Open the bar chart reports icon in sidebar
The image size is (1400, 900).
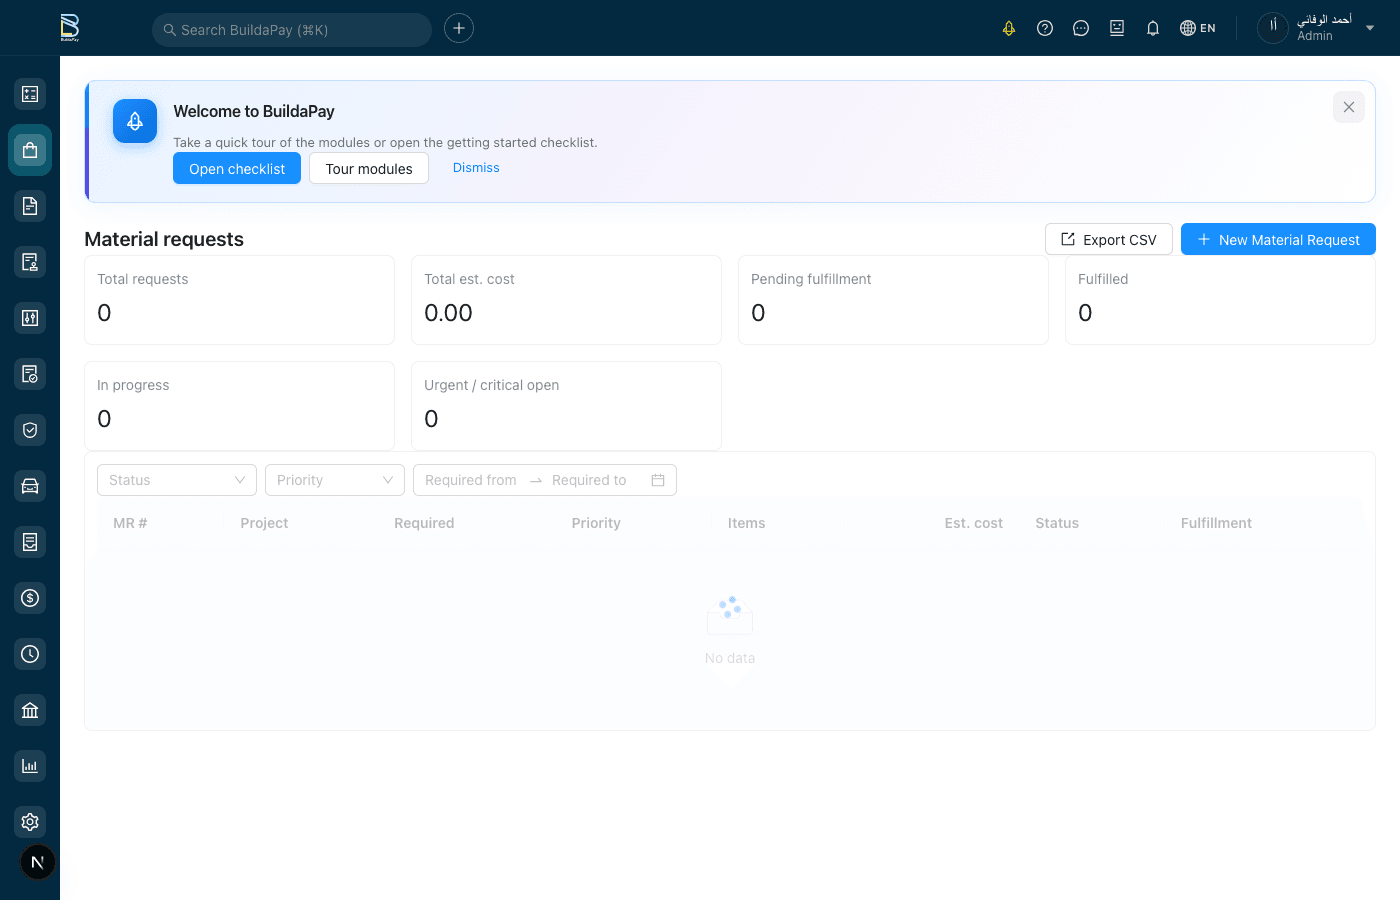30,766
